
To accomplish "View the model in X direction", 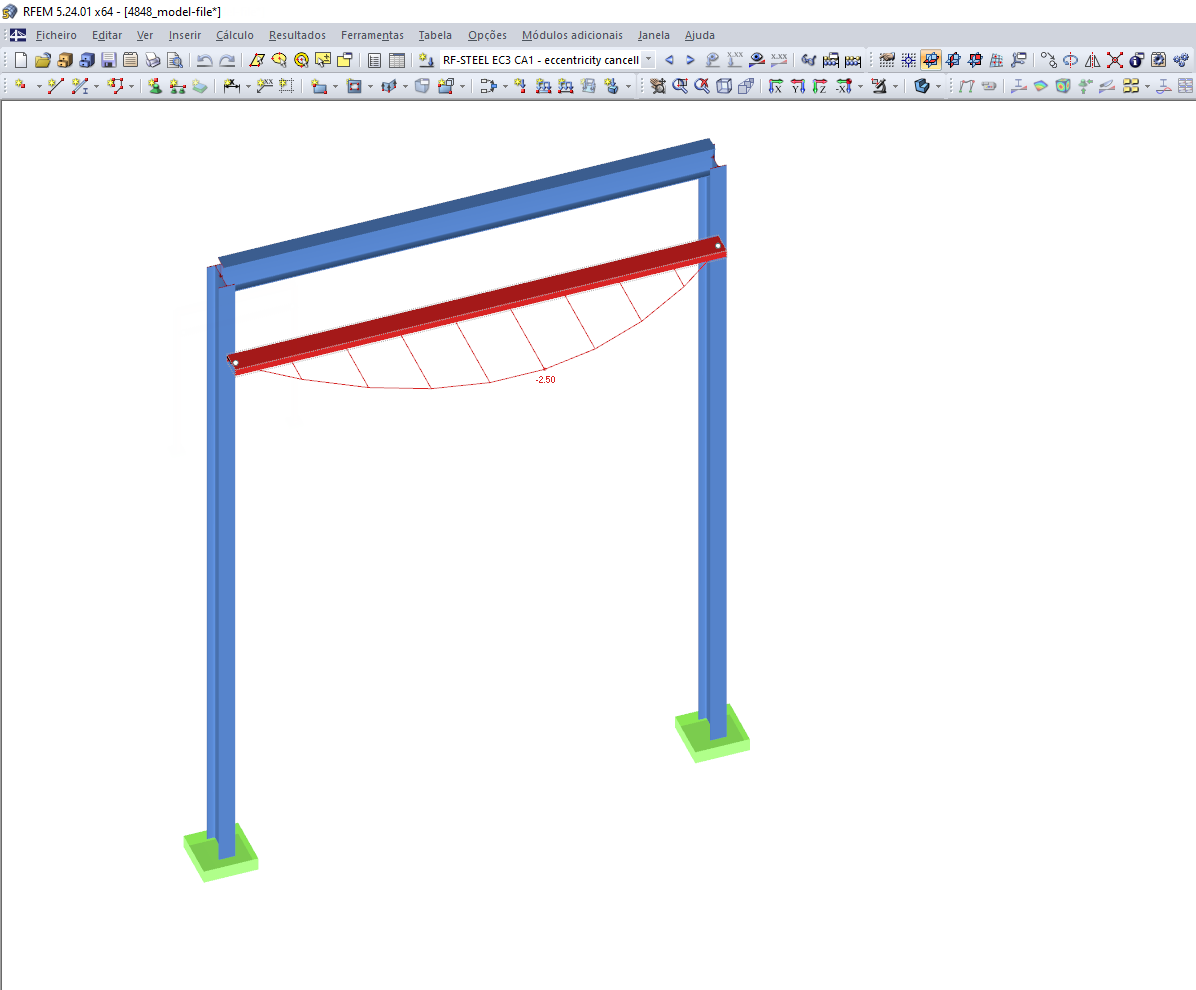I will (775, 85).
